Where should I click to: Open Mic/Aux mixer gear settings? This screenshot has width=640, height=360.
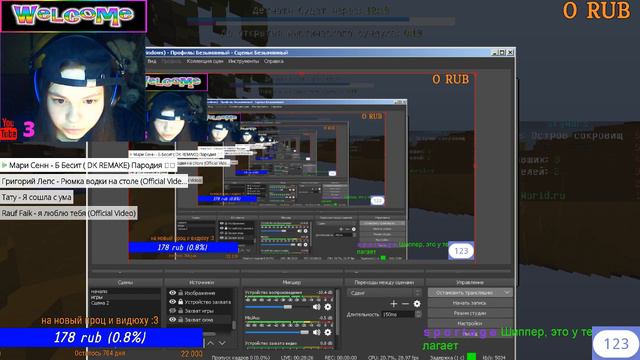pyautogui.click(x=327, y=332)
